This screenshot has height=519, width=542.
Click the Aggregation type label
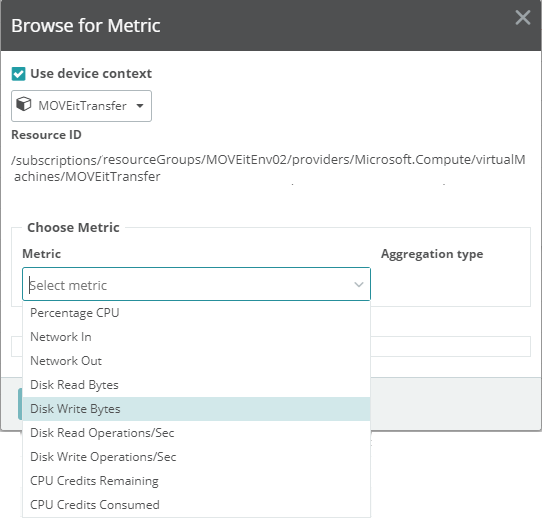[x=432, y=254]
